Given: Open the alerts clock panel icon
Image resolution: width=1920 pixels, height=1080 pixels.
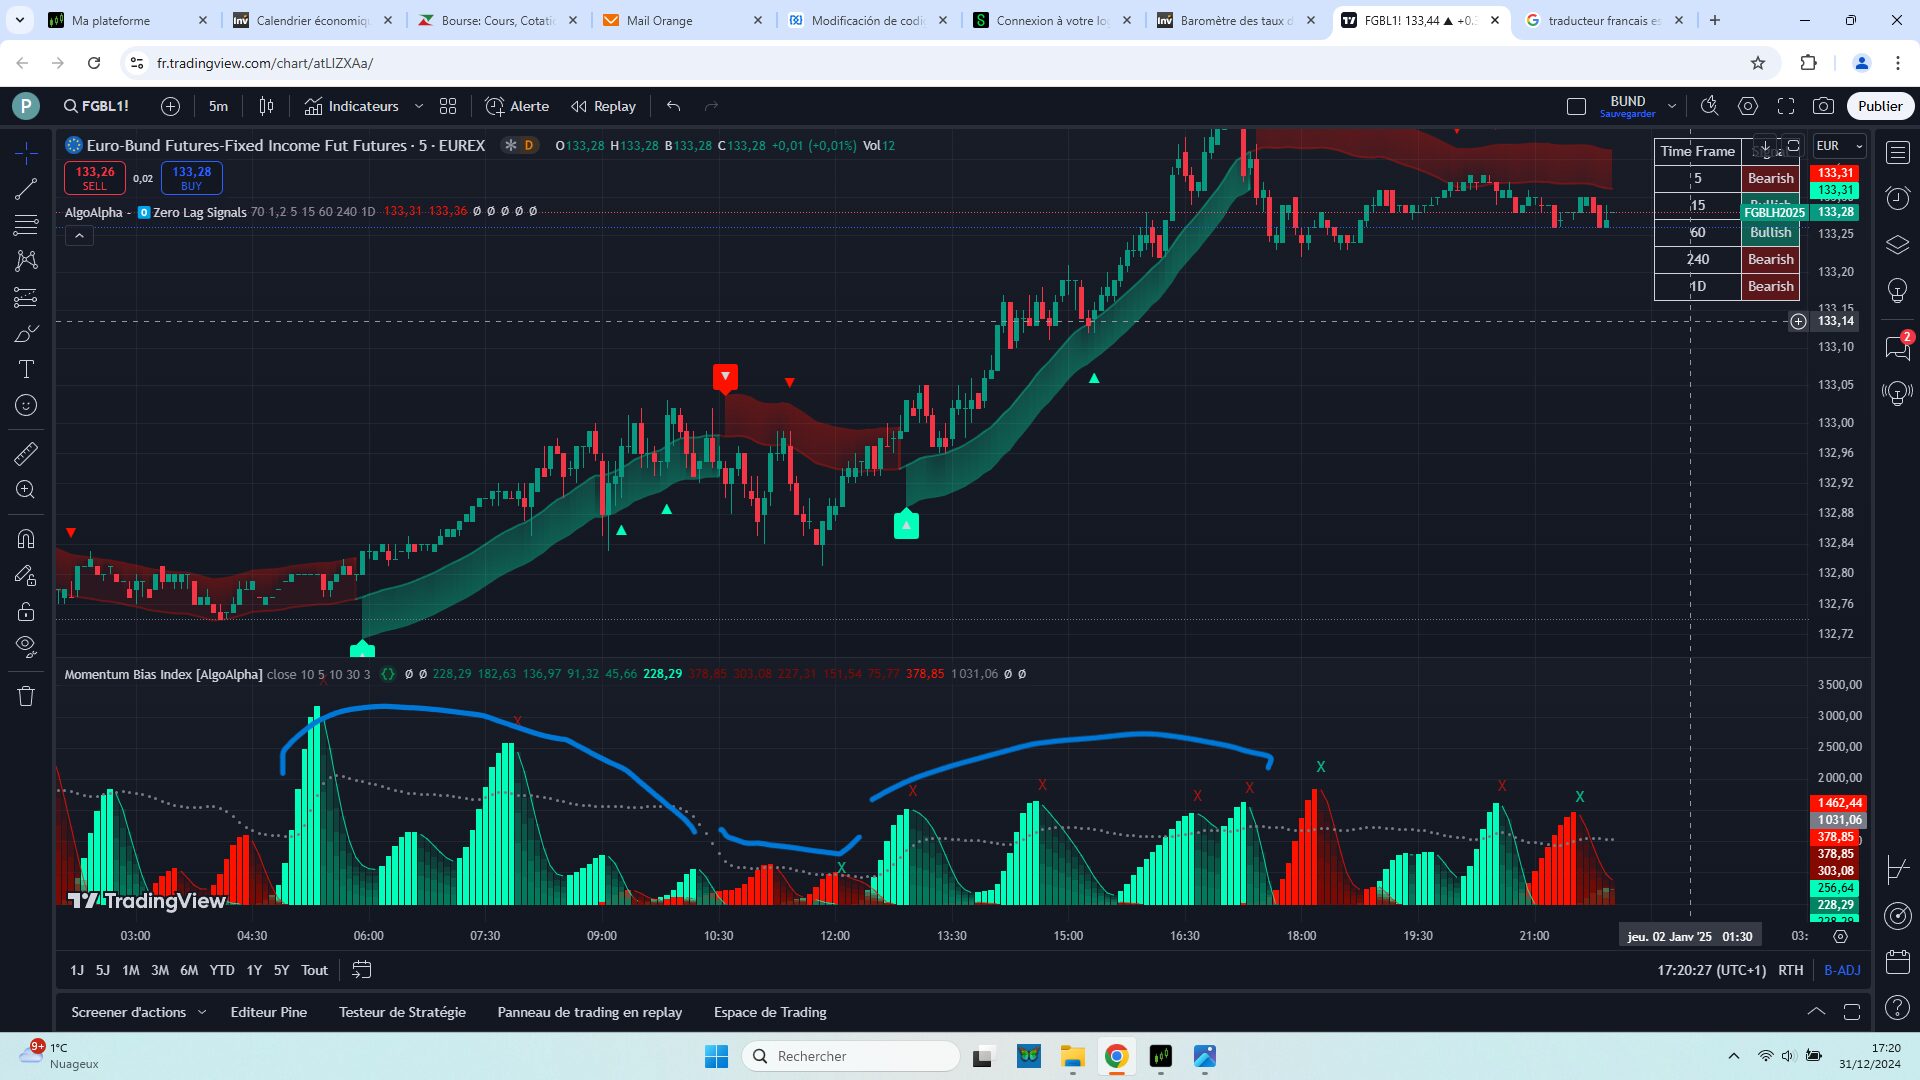Looking at the screenshot, I should point(1897,198).
